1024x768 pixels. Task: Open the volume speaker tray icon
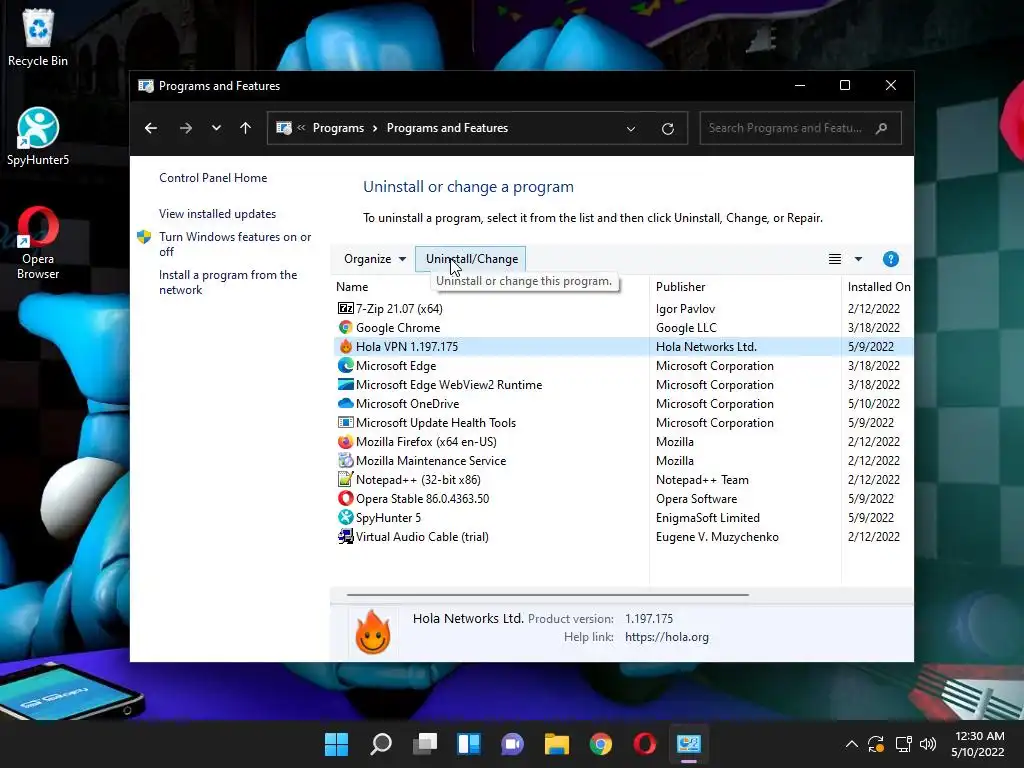(x=927, y=744)
